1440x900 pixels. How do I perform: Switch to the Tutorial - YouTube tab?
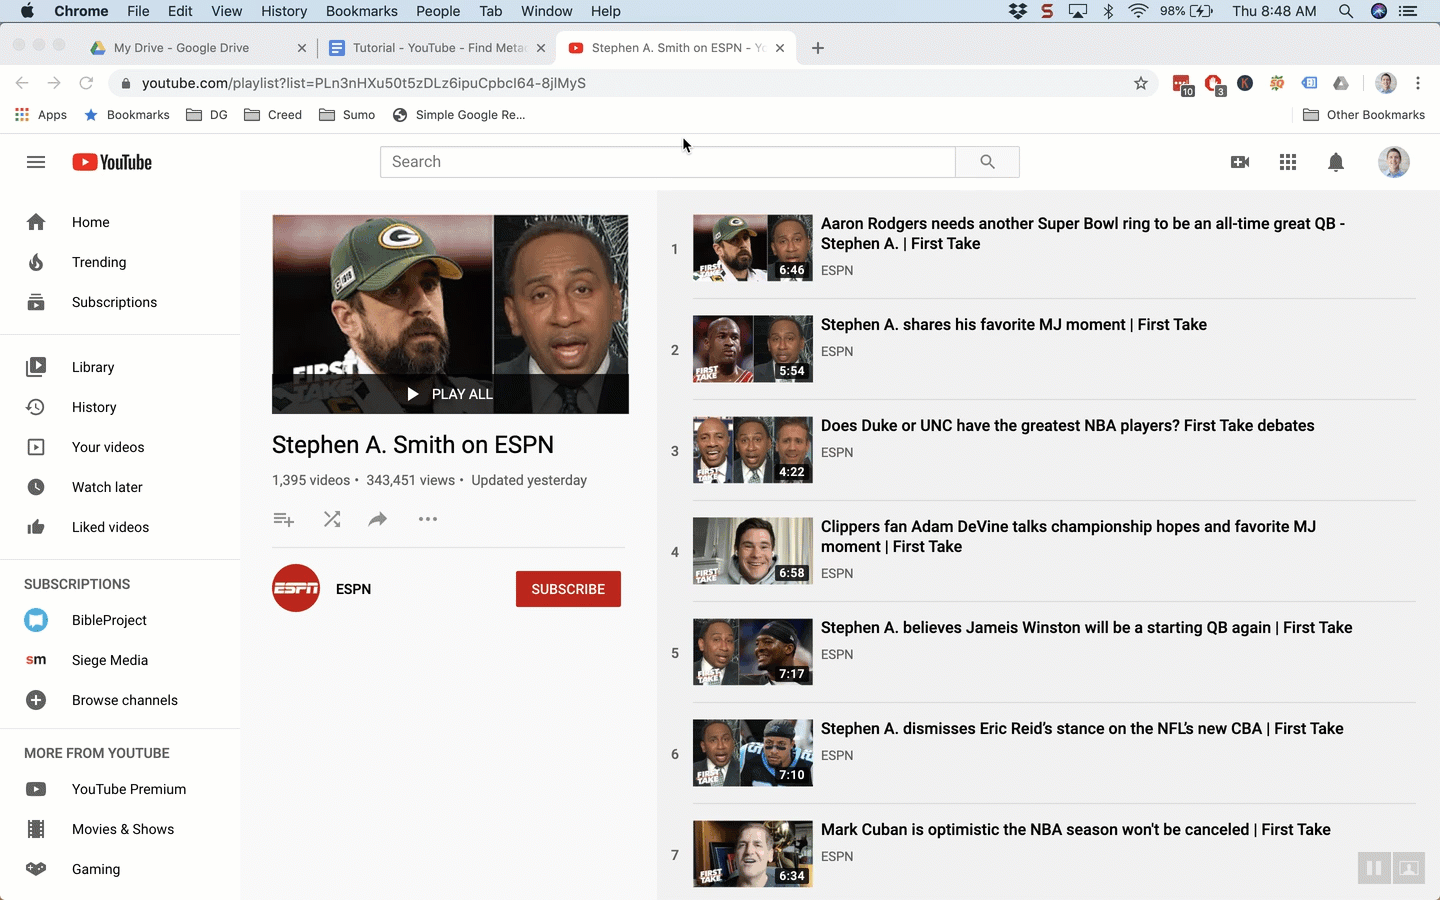coord(438,48)
